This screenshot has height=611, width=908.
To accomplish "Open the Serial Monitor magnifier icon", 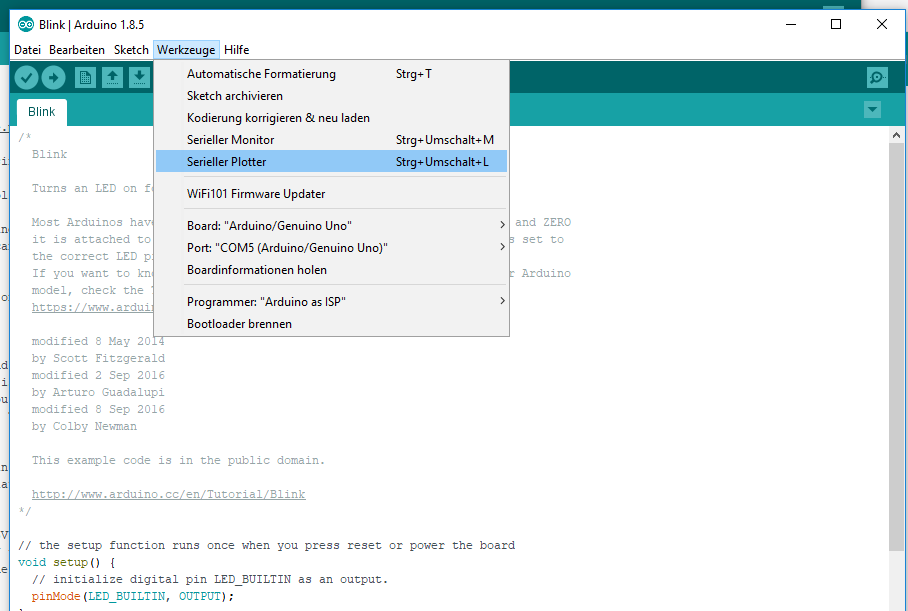I will [877, 78].
